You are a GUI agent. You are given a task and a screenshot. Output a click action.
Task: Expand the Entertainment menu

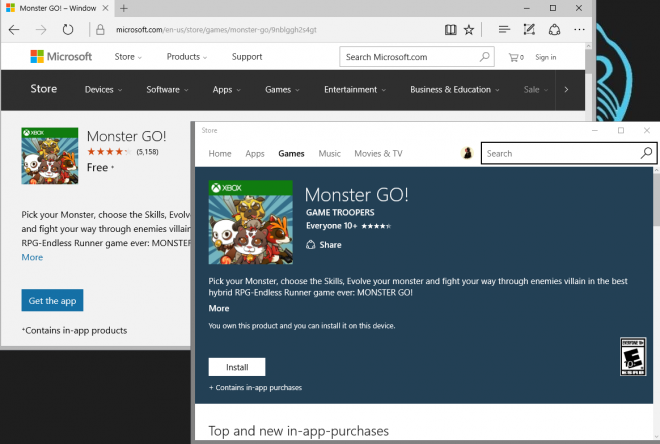354,90
